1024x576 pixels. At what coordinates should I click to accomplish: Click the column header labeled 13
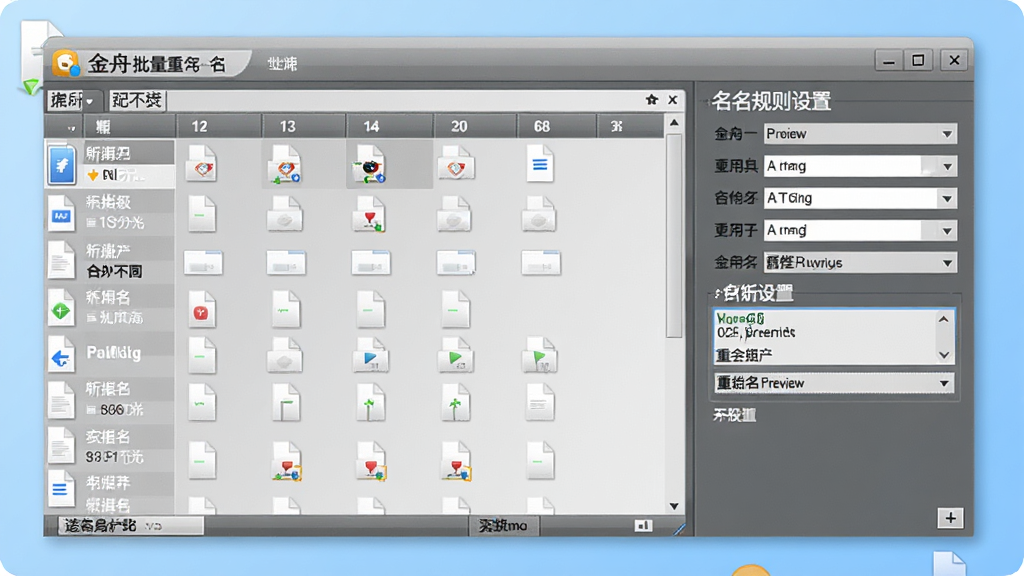pyautogui.click(x=304, y=127)
